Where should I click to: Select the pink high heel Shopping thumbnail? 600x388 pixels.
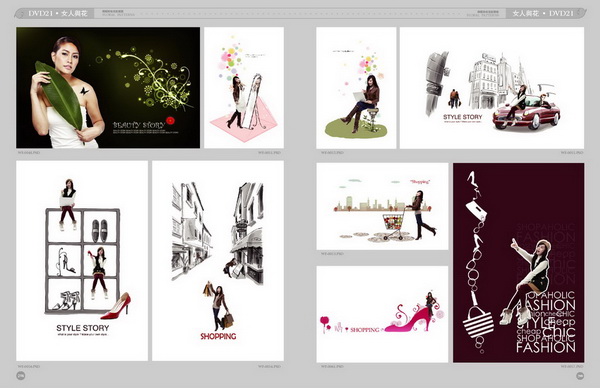(x=382, y=314)
